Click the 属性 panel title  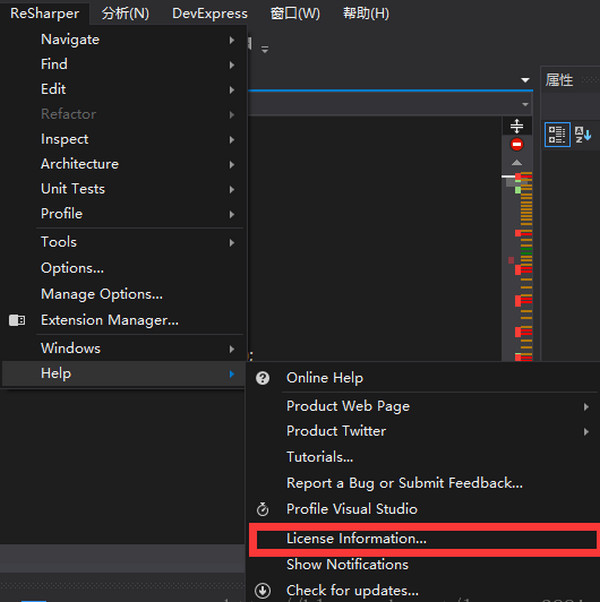pyautogui.click(x=559, y=80)
